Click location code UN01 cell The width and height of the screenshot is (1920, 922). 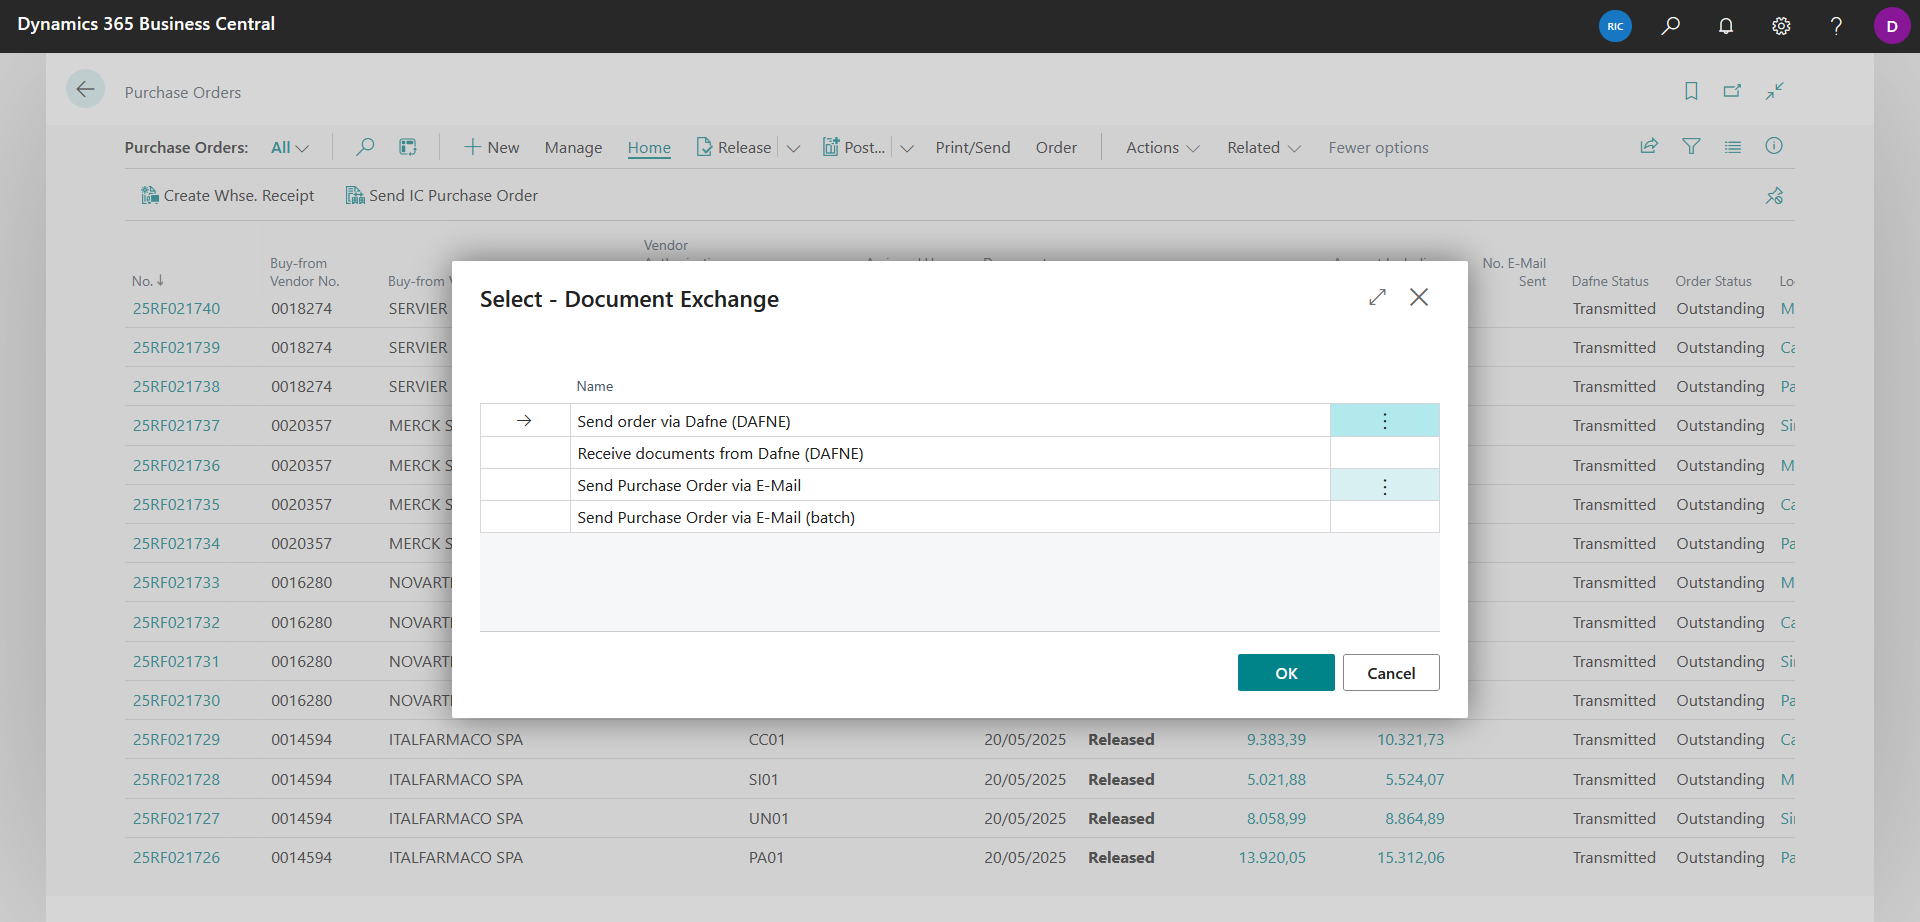tap(769, 818)
